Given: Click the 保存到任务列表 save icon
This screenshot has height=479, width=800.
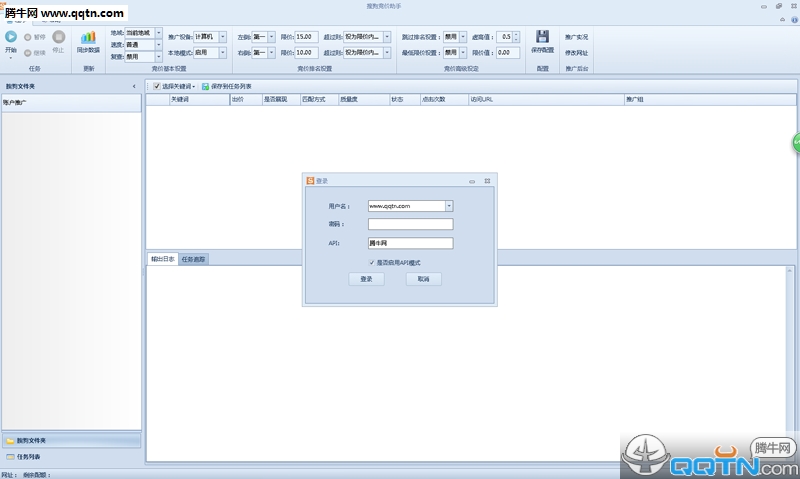Looking at the screenshot, I should [205, 87].
